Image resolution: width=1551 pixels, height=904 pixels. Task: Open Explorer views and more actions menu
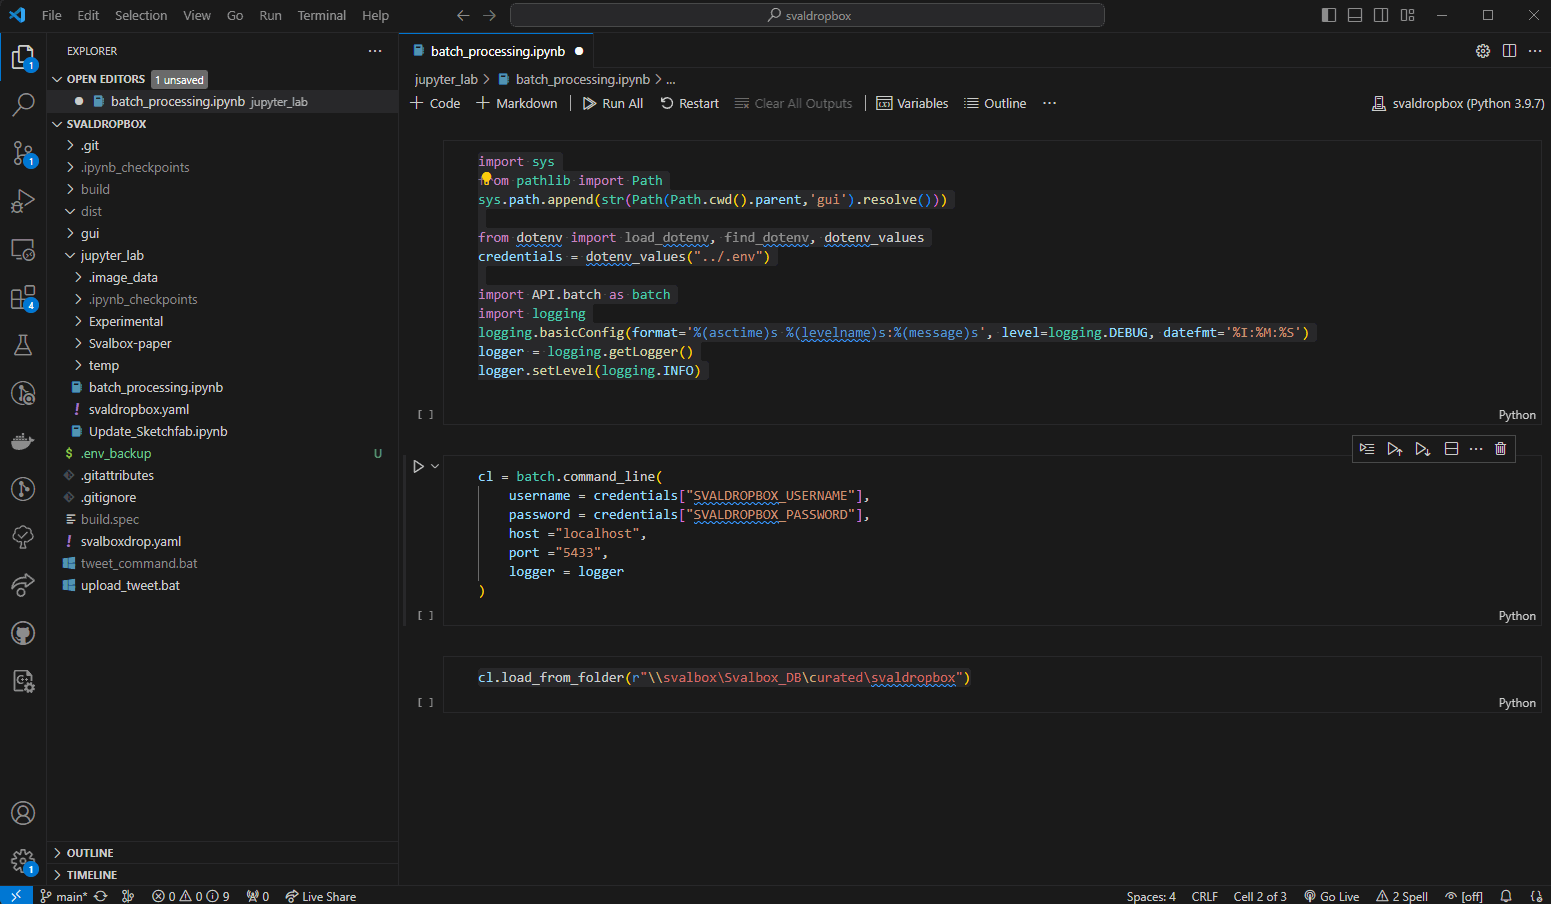click(375, 50)
